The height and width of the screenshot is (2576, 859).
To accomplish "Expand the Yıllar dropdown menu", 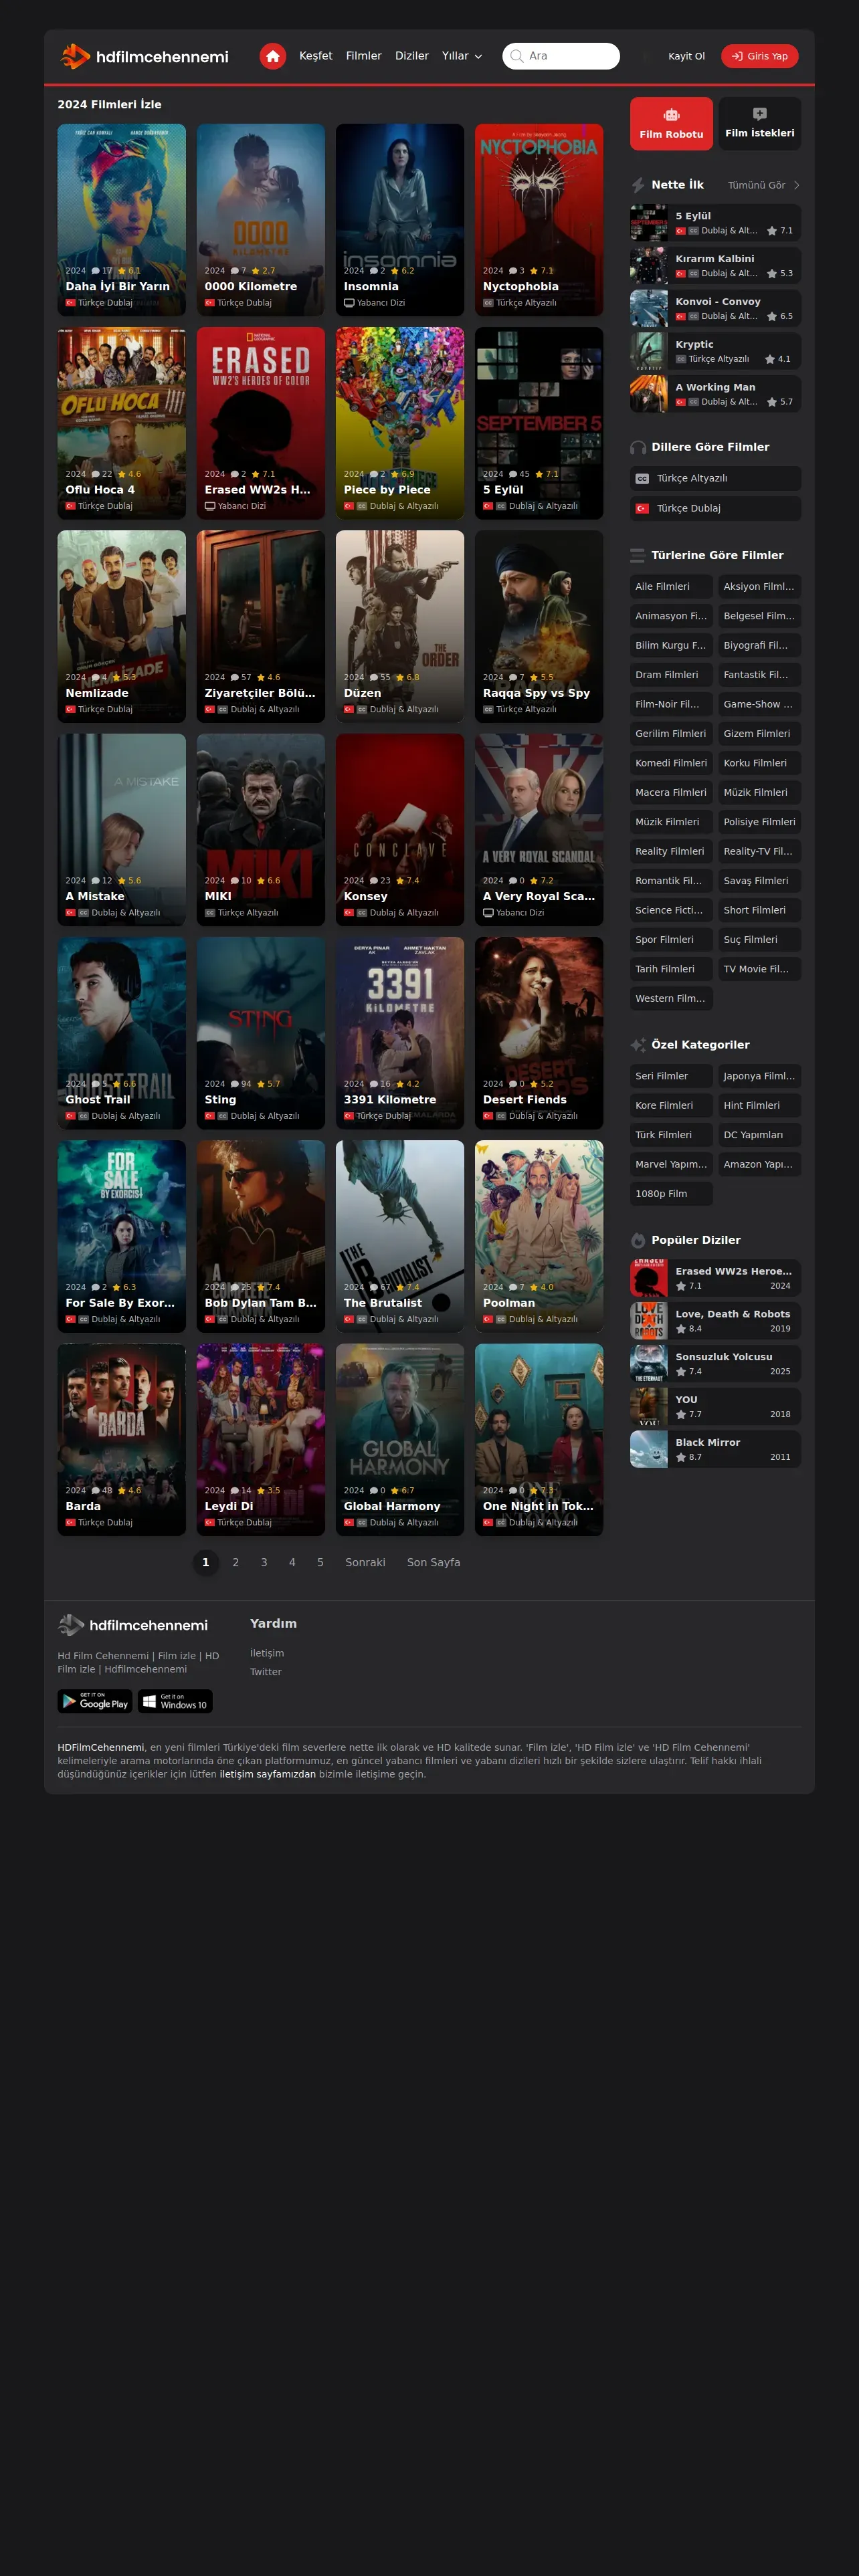I will tap(462, 56).
